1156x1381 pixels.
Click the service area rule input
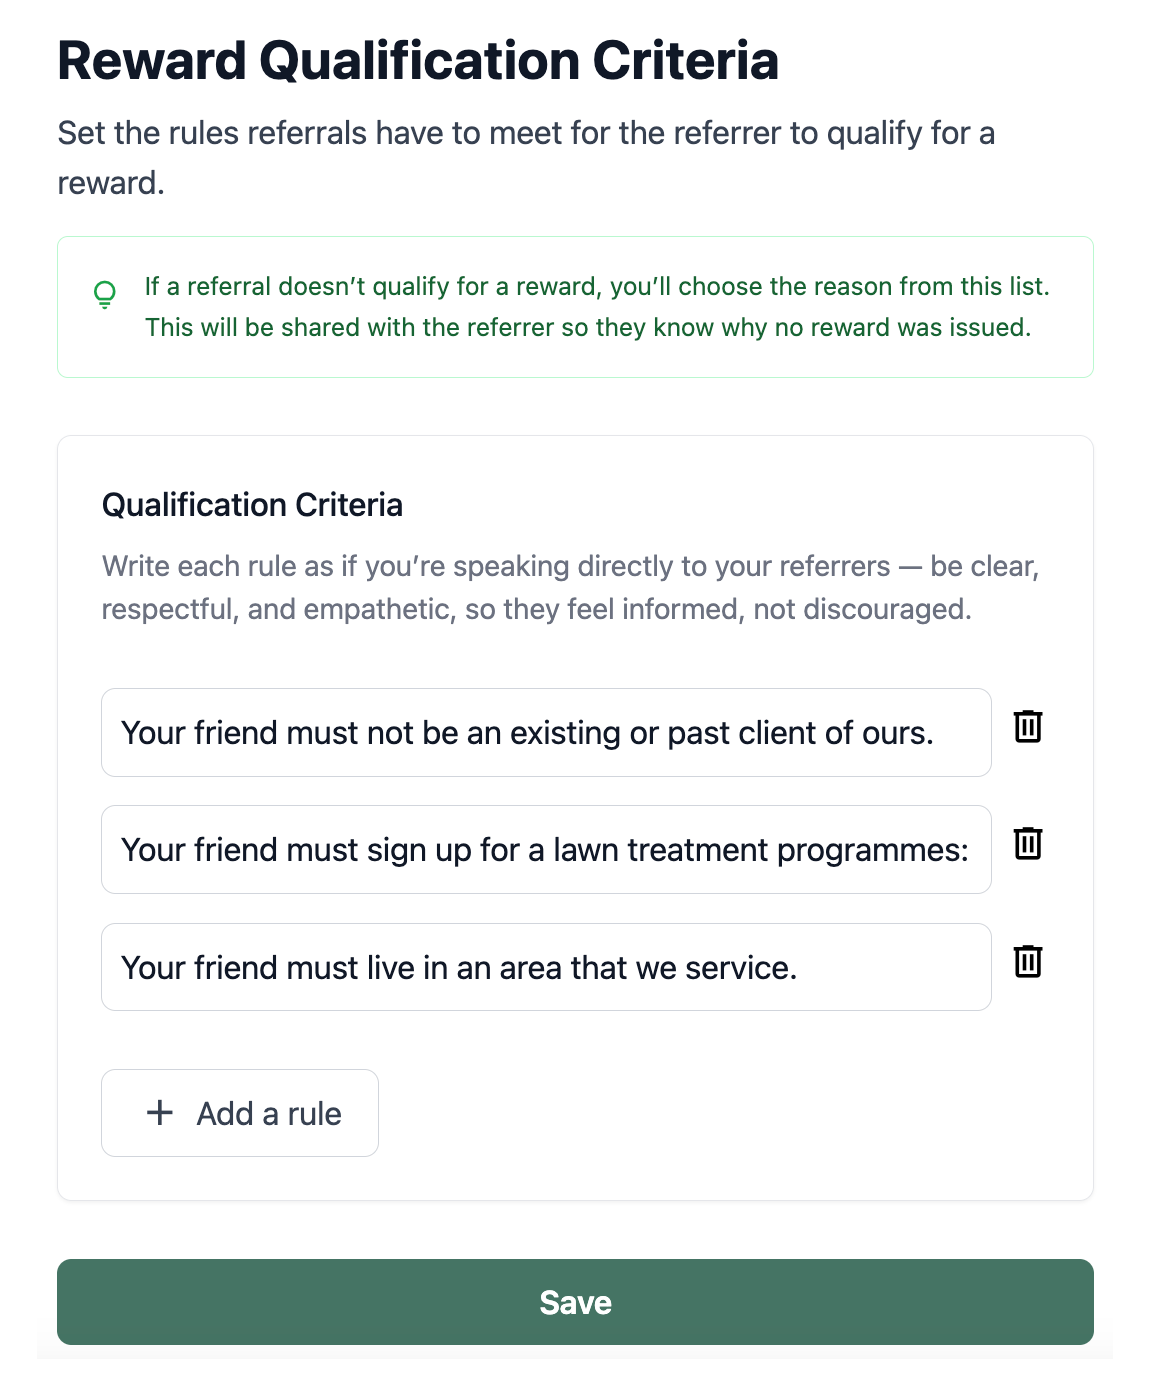tap(545, 966)
